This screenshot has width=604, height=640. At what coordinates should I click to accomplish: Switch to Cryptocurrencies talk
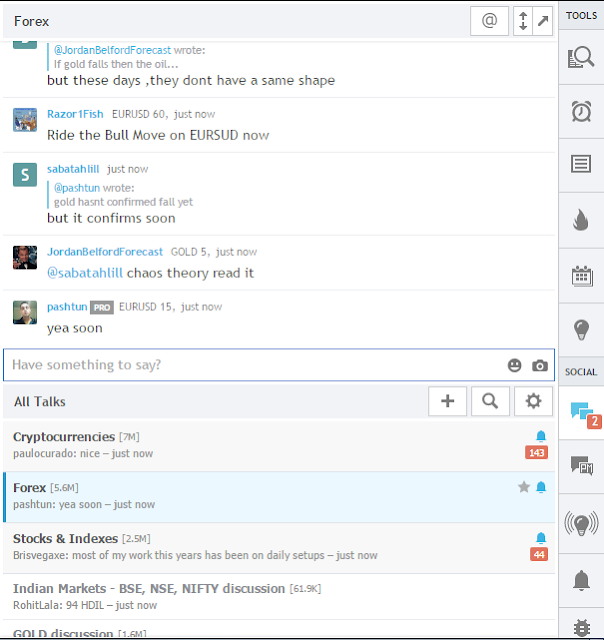pyautogui.click(x=279, y=445)
